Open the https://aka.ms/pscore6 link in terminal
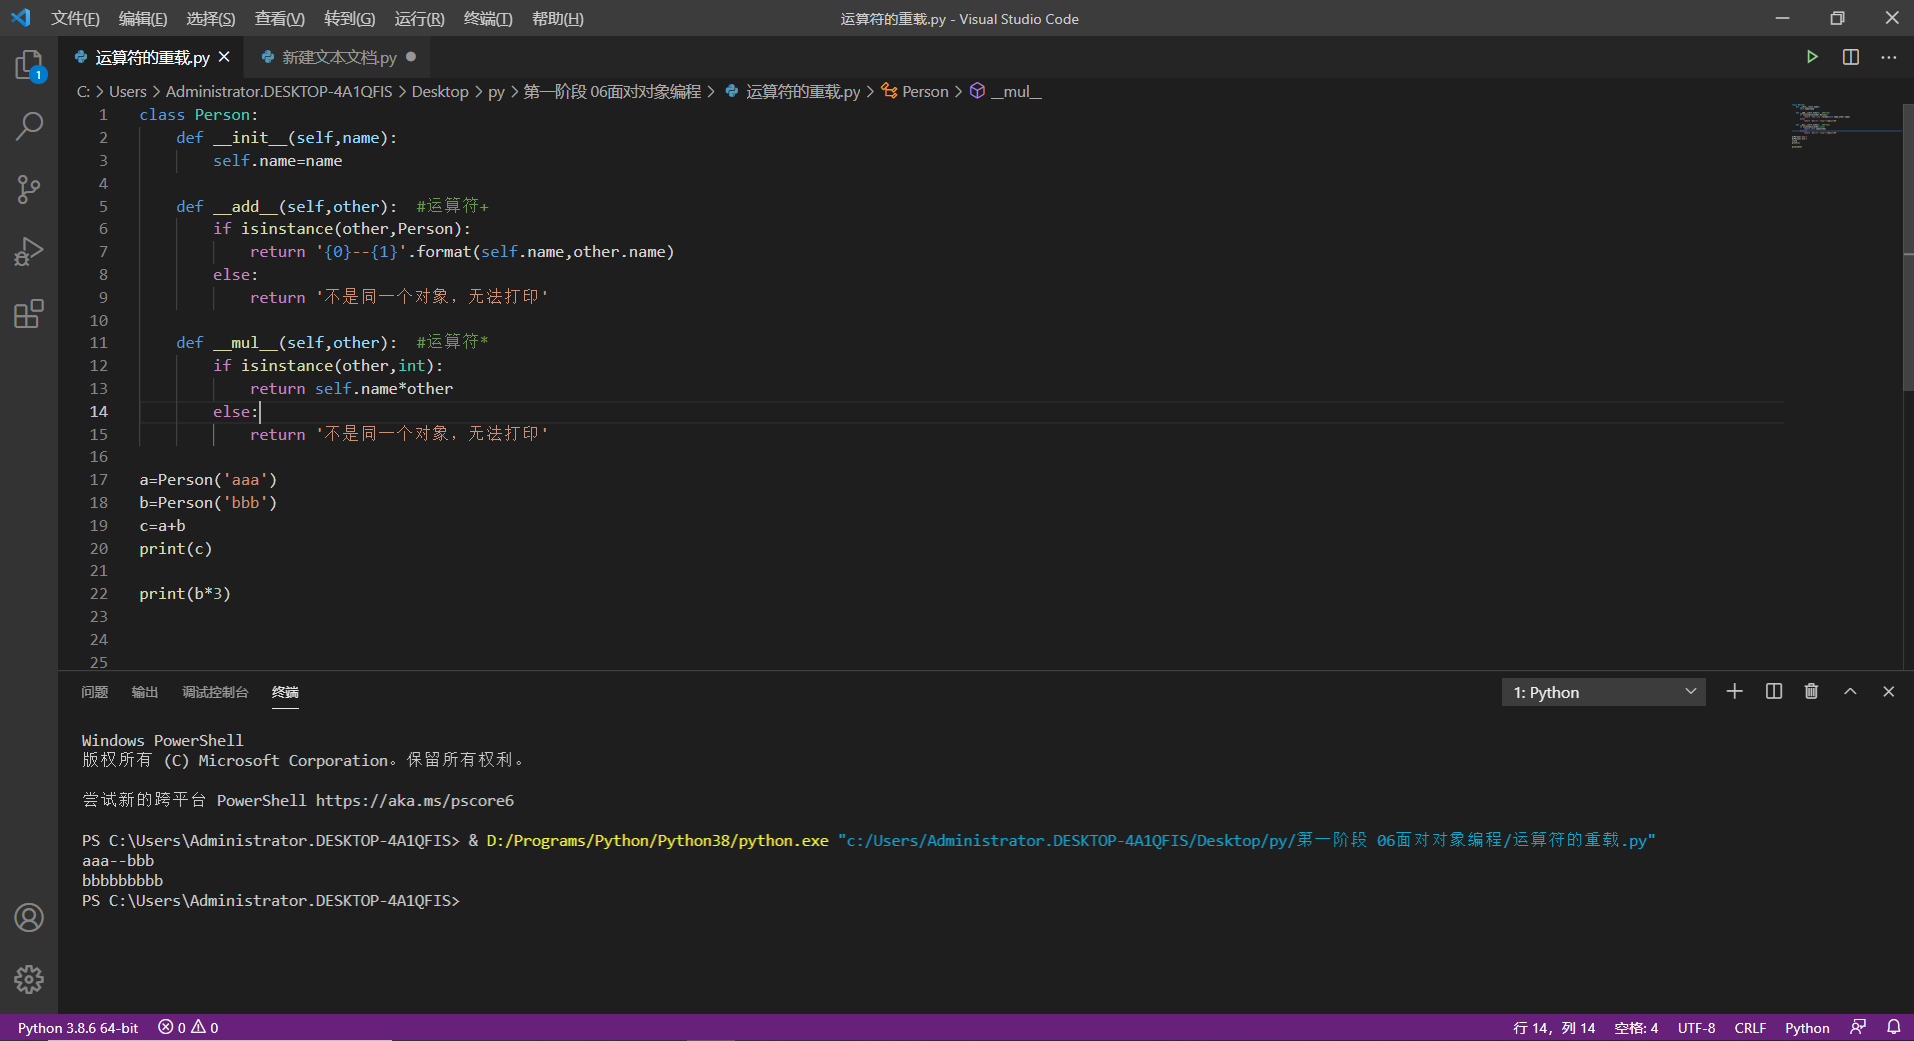Screen dimensions: 1914x1041 pos(415,800)
